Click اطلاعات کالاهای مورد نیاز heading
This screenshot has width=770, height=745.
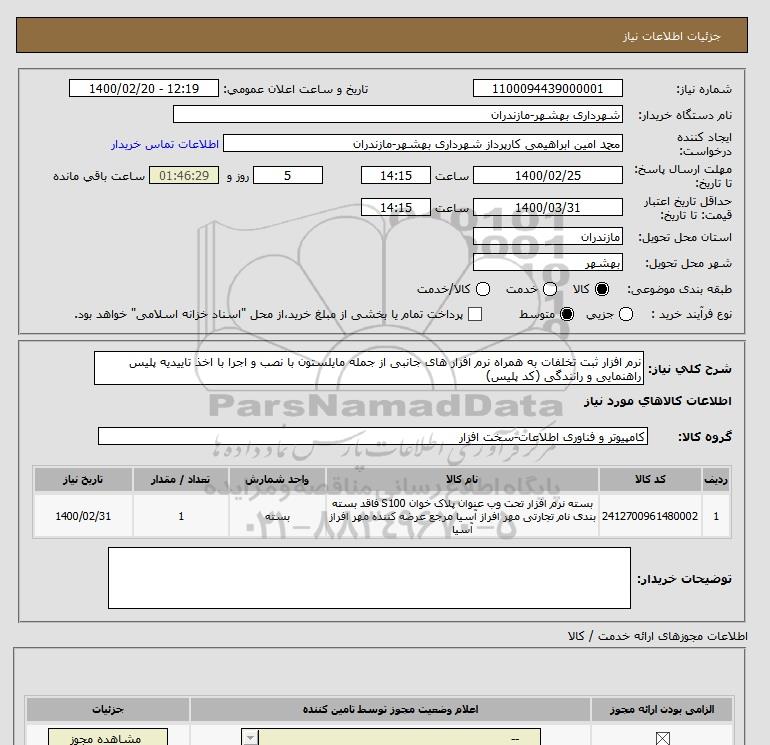click(x=658, y=401)
